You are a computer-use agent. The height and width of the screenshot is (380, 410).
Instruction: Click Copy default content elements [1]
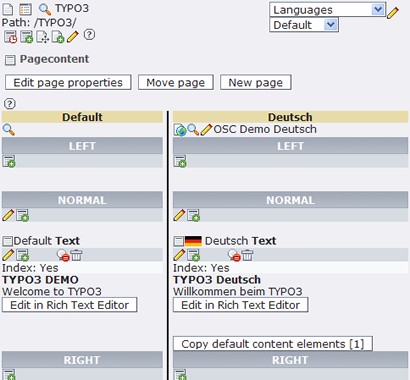point(273,344)
